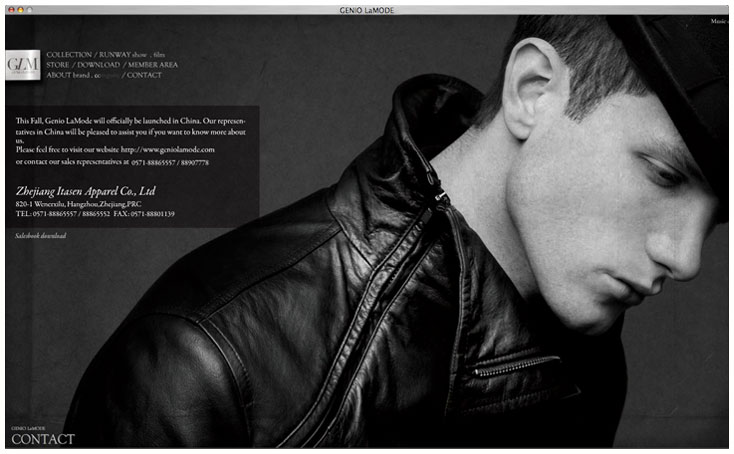The image size is (734, 454).
Task: Open the DOWNLOAD section
Action: 98,65
